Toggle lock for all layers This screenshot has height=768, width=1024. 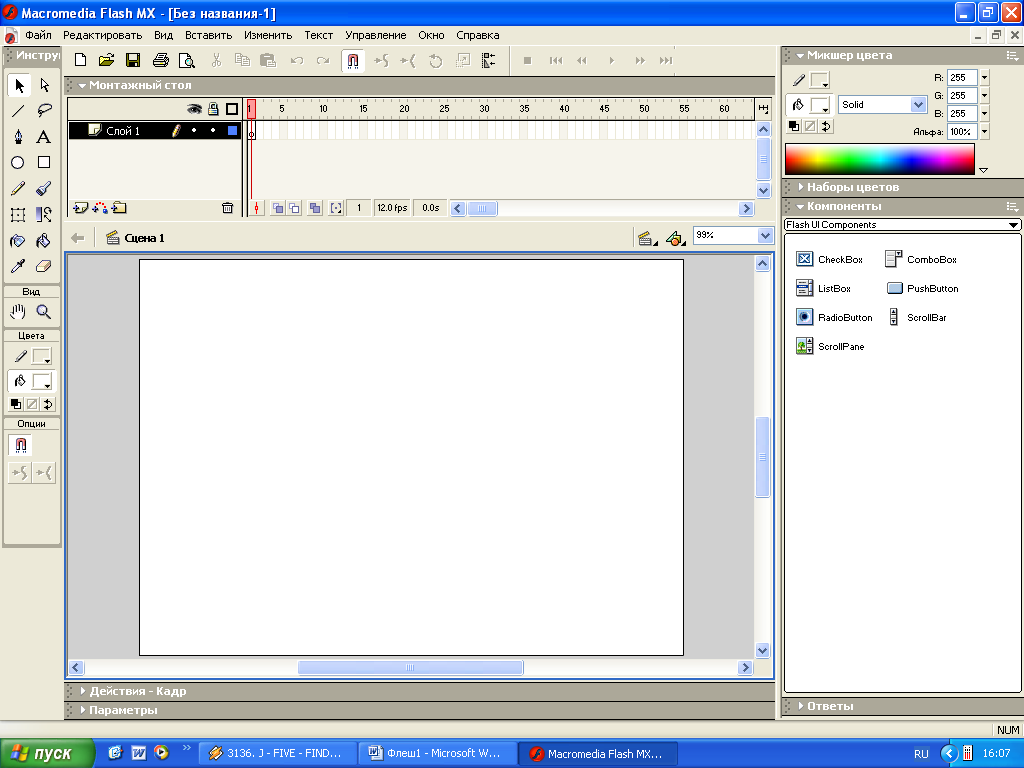(213, 109)
